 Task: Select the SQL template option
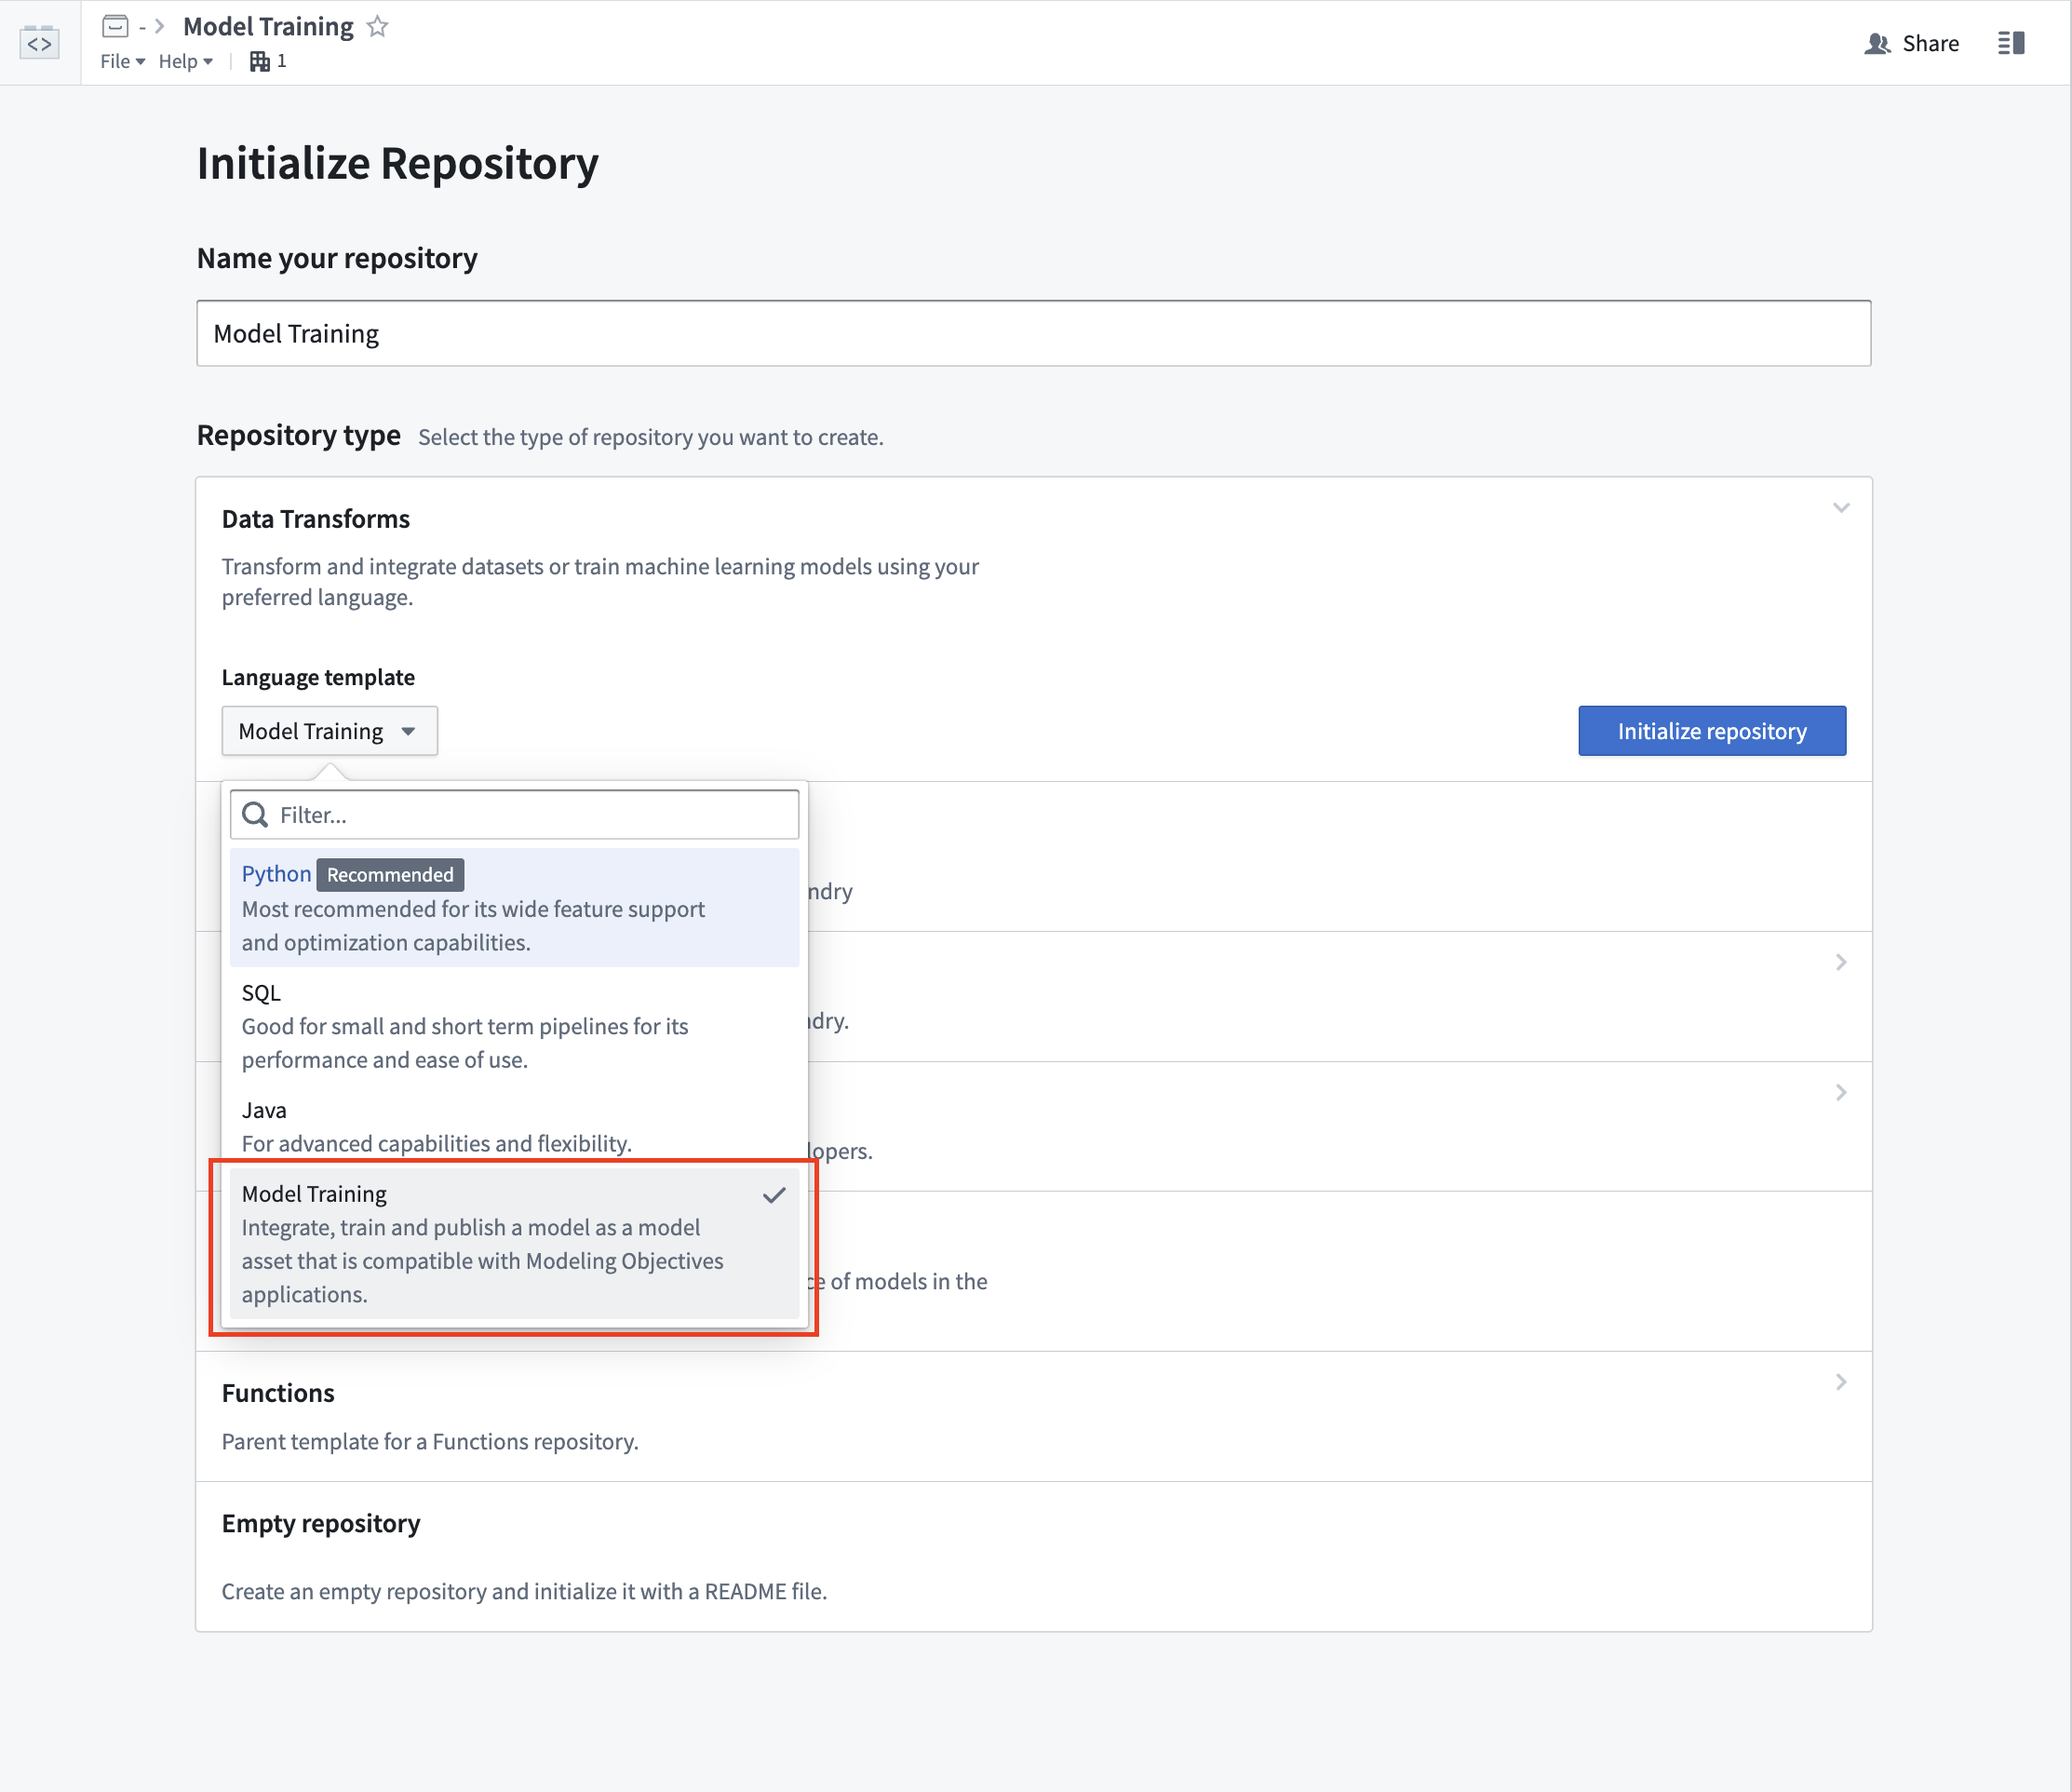click(x=514, y=1025)
